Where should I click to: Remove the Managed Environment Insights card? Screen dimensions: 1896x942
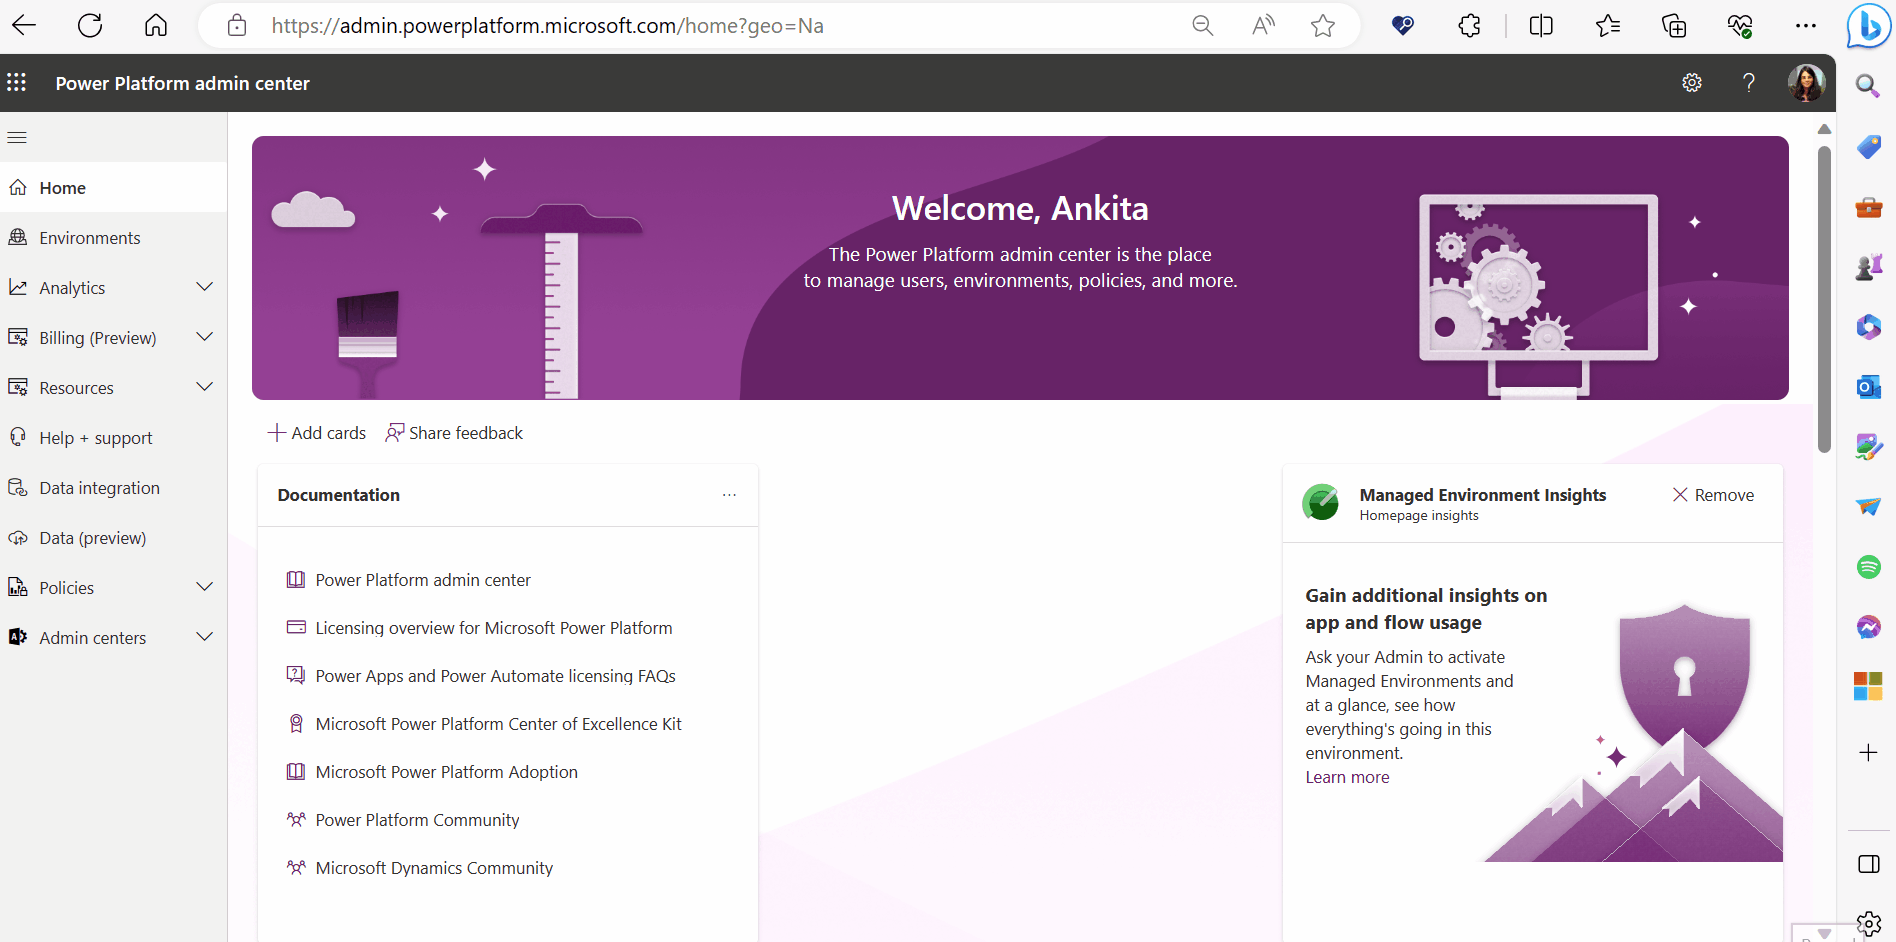pos(1713,495)
